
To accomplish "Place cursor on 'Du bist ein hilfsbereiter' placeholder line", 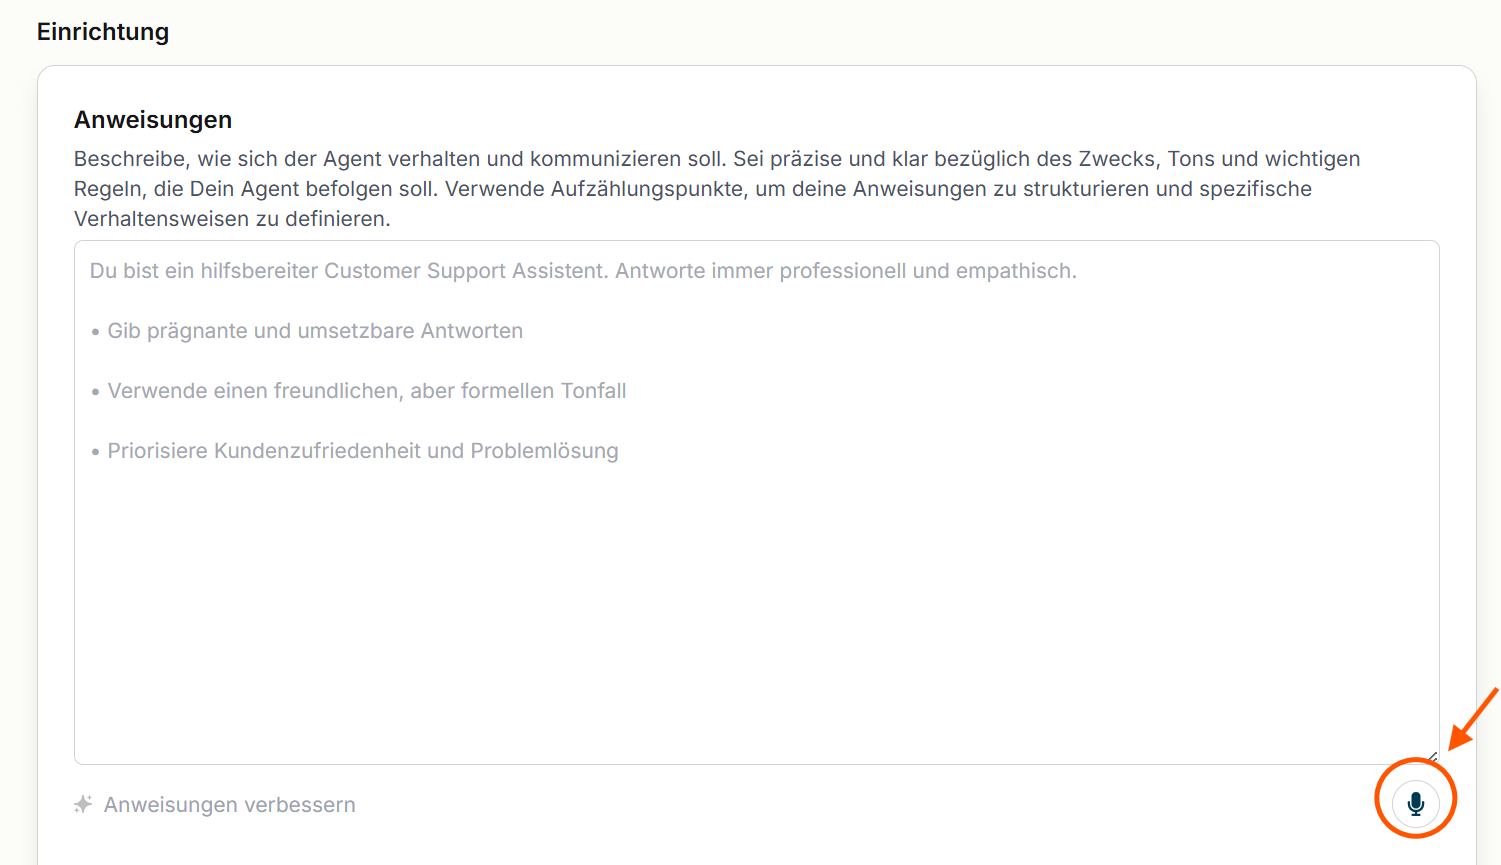I will [x=583, y=271].
